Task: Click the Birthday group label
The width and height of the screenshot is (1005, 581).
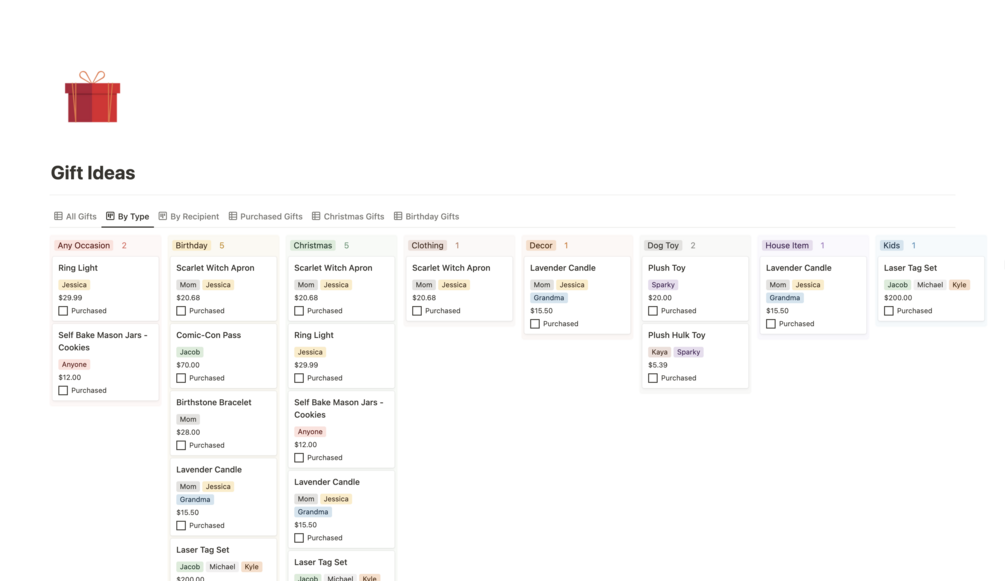Action: [191, 245]
